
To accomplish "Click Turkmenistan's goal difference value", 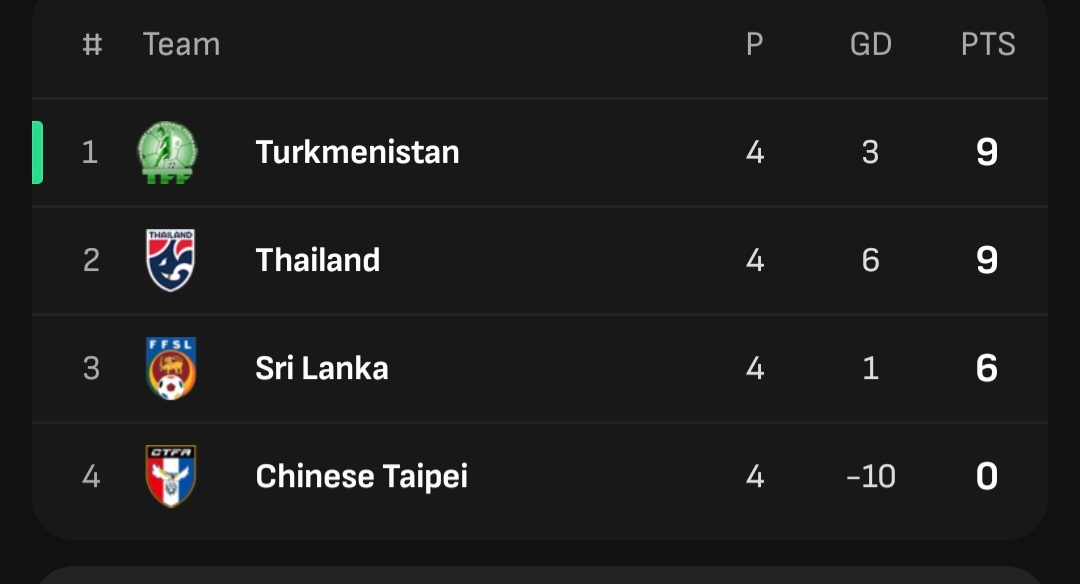I will (x=870, y=152).
